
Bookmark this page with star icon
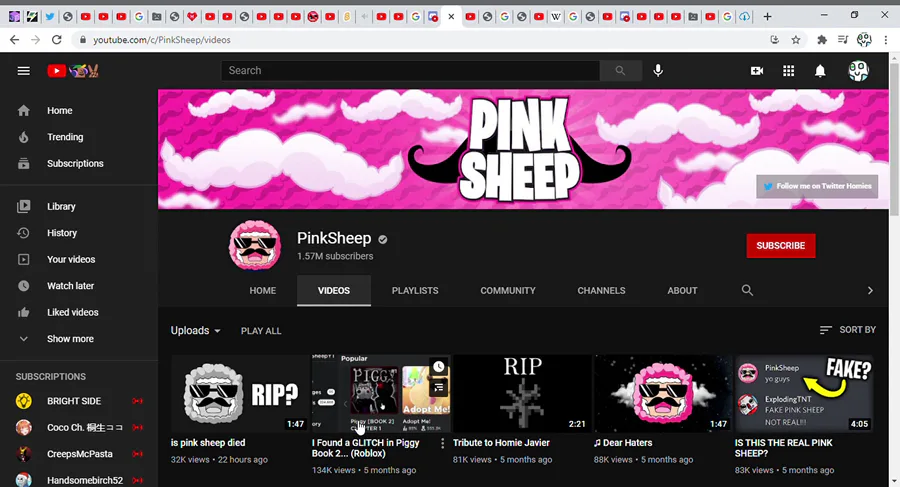(796, 40)
